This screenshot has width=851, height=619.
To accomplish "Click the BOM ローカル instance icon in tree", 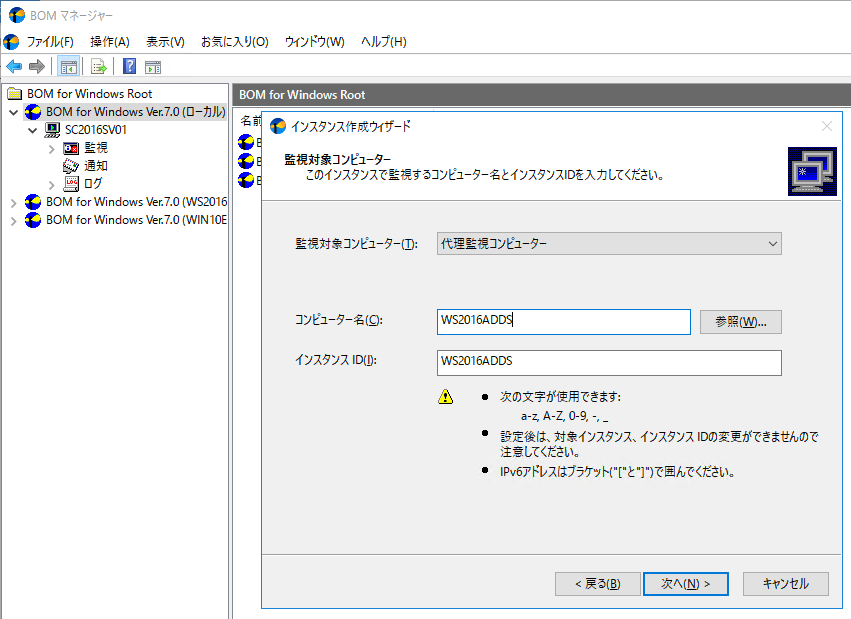I will tap(33, 112).
